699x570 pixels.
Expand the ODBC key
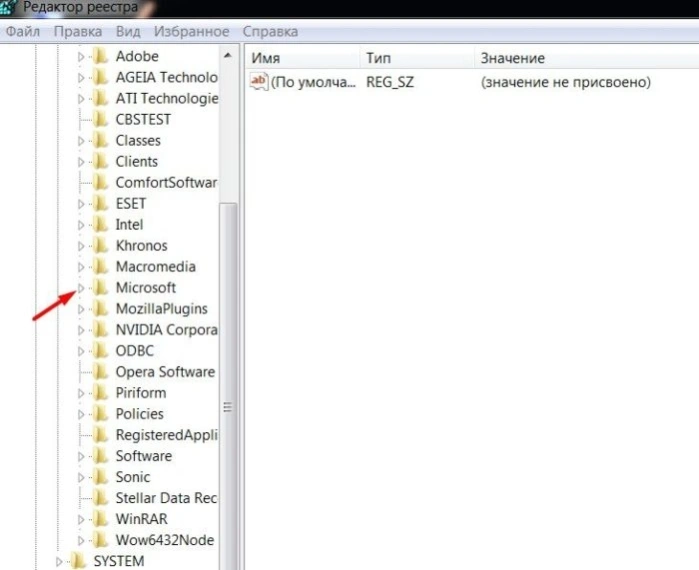(x=81, y=351)
